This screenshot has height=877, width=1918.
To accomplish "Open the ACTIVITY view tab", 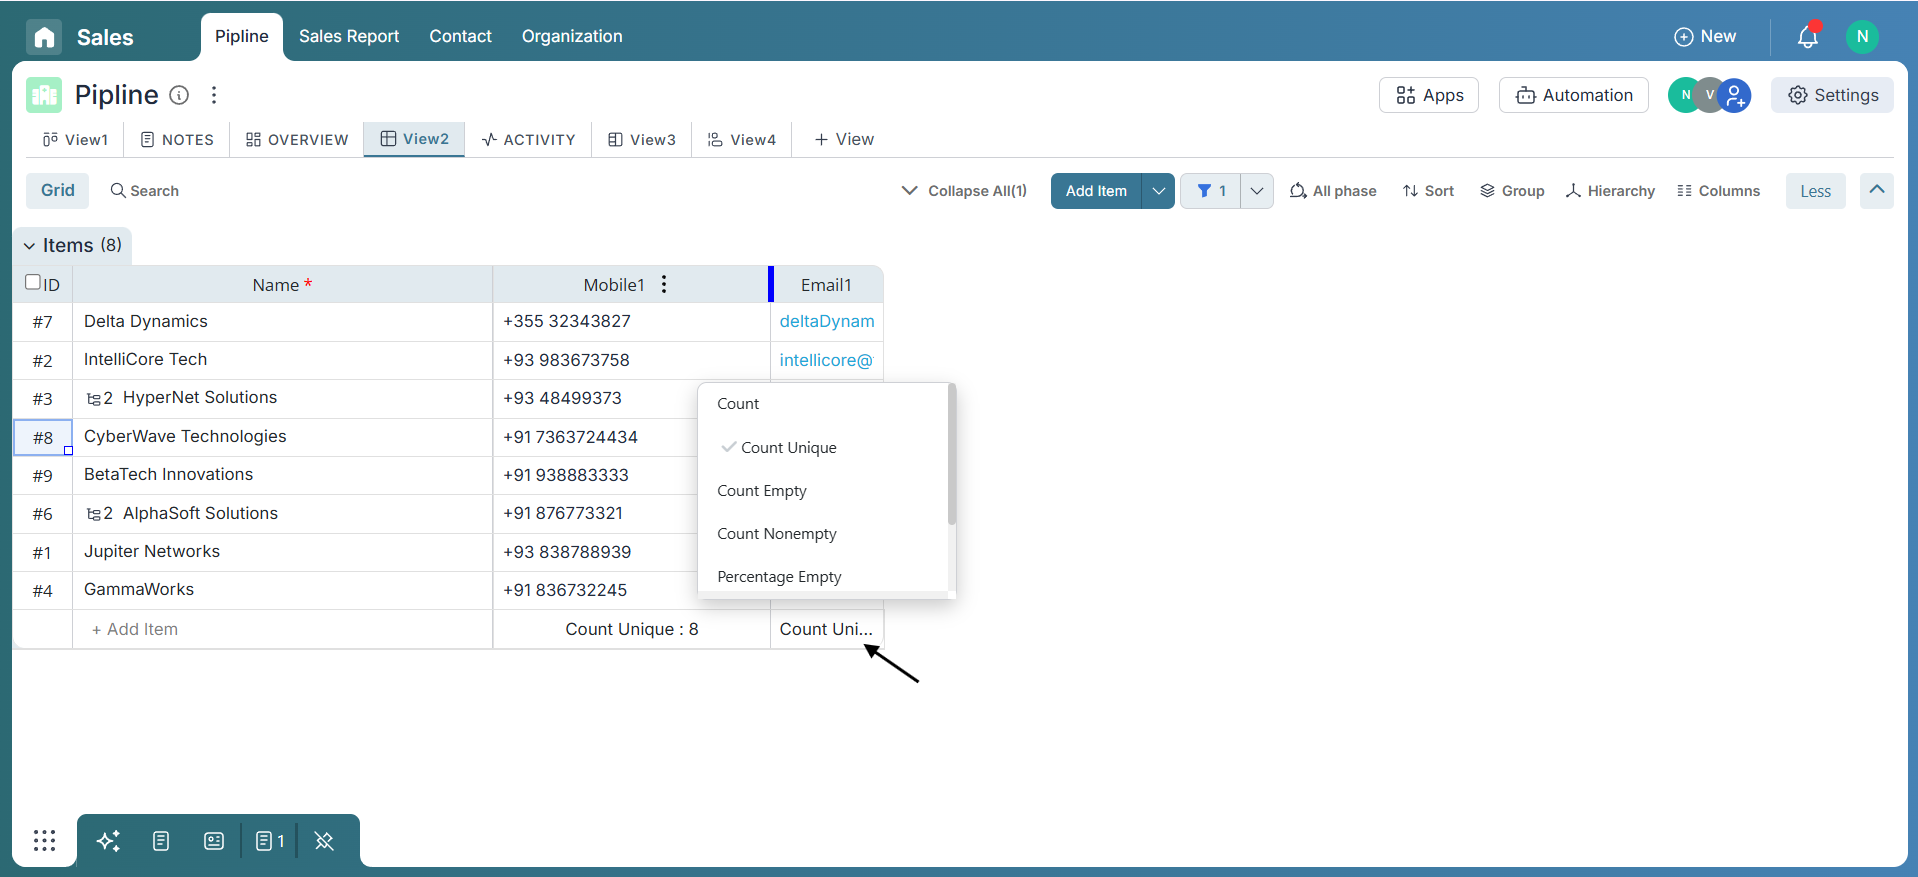I will 528,140.
